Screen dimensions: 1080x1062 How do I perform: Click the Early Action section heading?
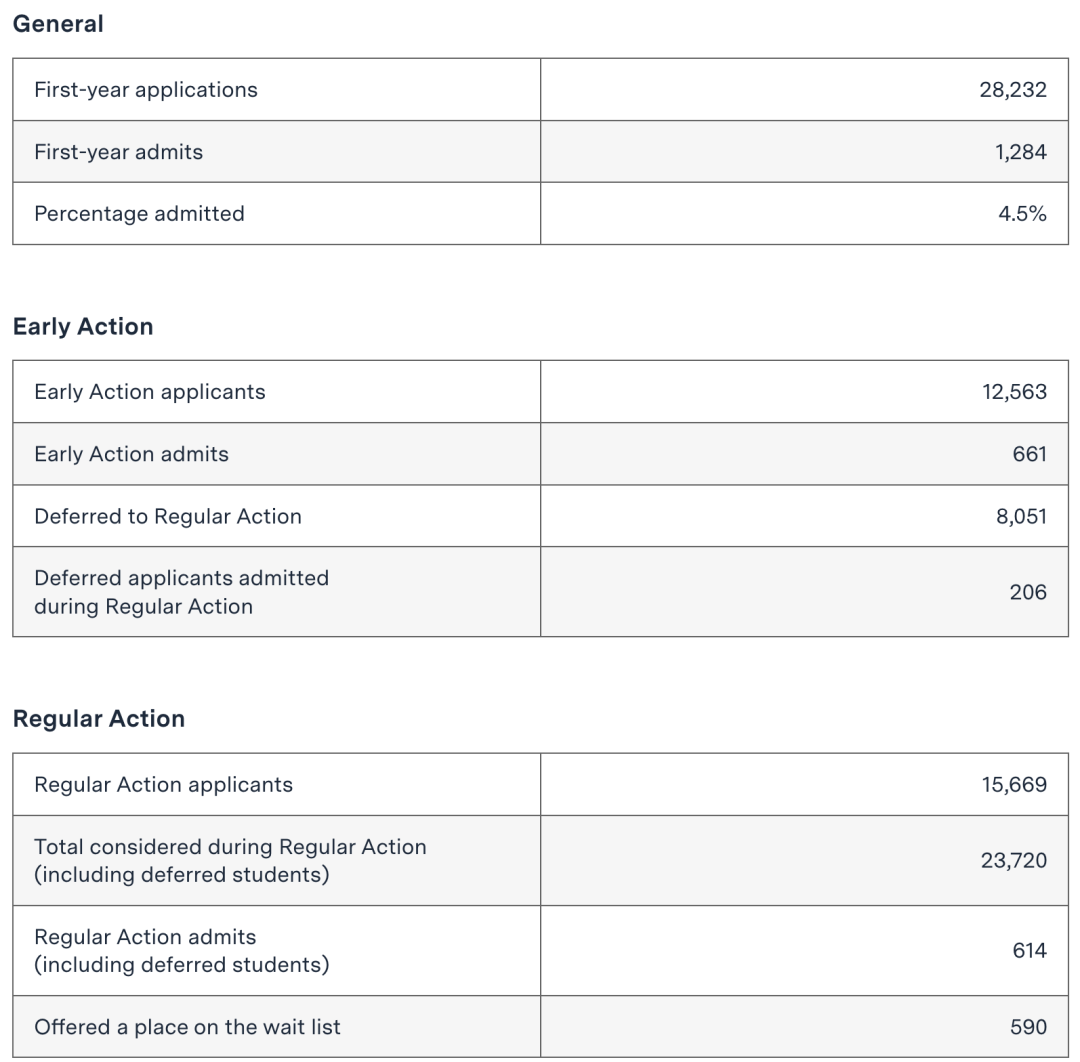pos(83,327)
